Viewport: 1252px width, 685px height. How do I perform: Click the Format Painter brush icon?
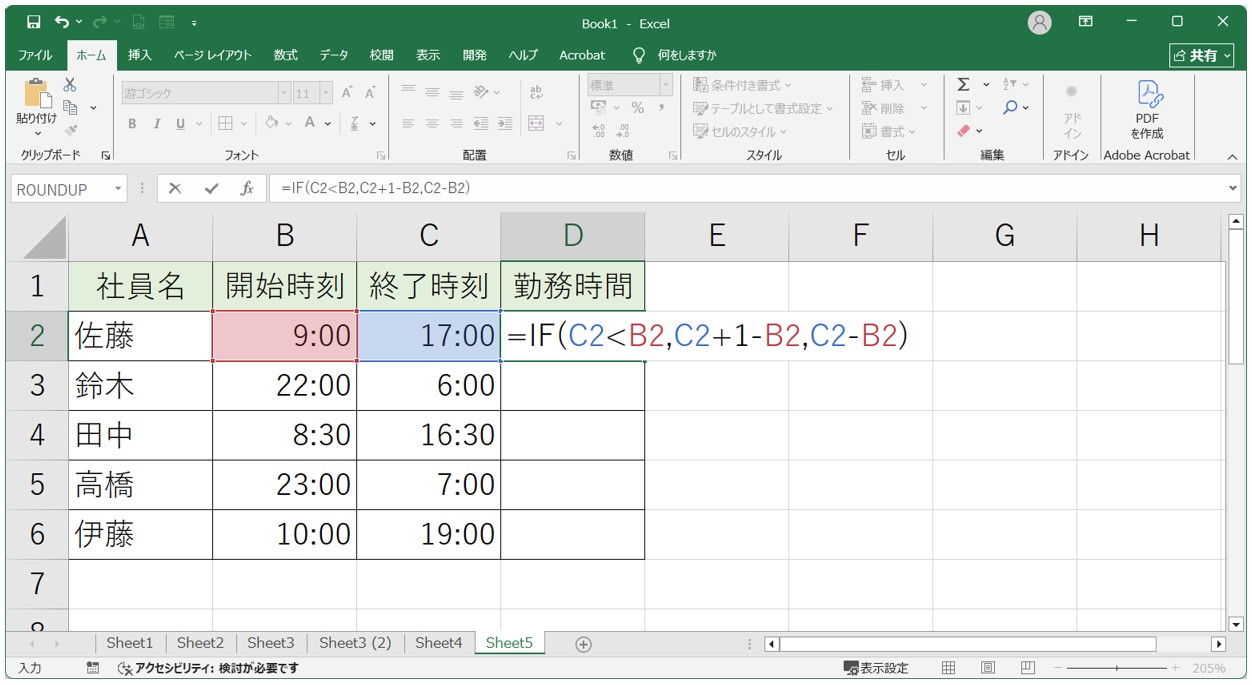coord(70,129)
